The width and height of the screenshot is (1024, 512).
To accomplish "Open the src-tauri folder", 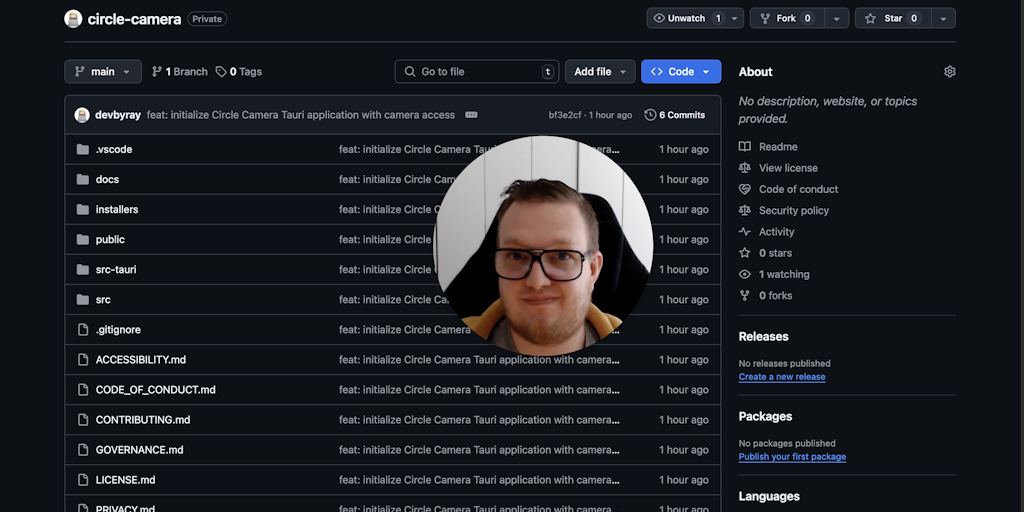I will coord(116,270).
